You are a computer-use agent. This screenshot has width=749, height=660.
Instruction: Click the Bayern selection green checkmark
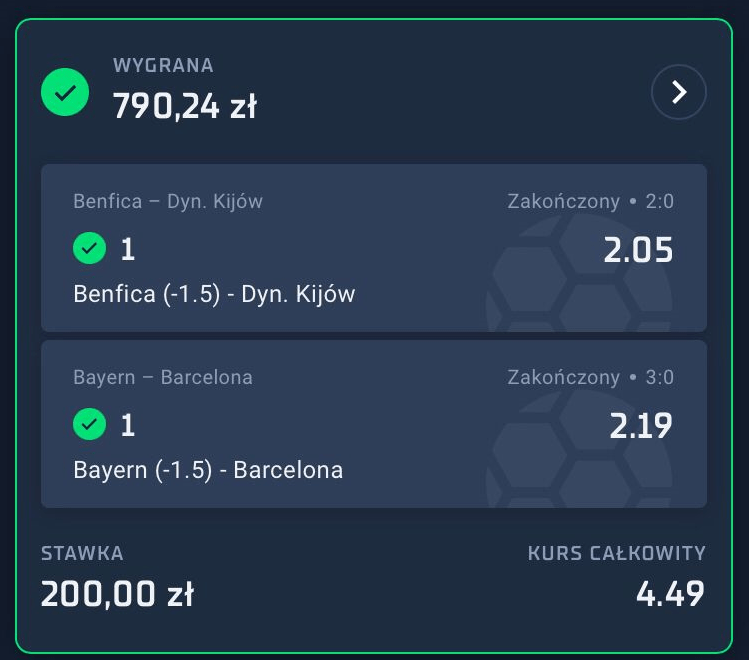[x=90, y=425]
